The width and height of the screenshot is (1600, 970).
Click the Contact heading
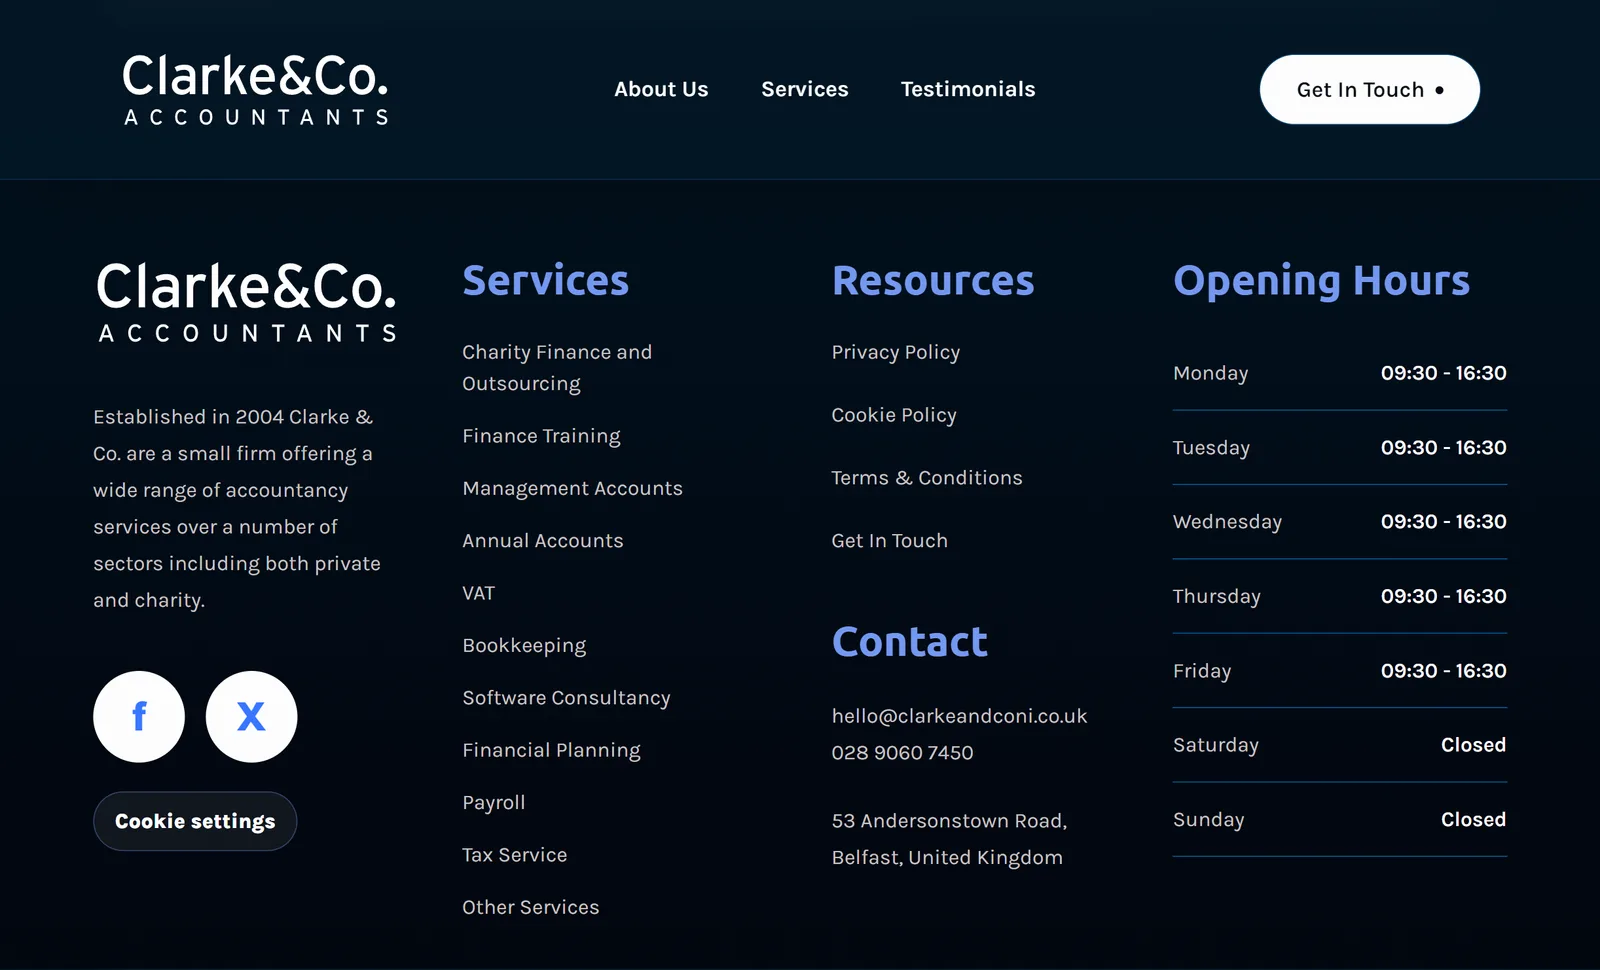coord(909,642)
